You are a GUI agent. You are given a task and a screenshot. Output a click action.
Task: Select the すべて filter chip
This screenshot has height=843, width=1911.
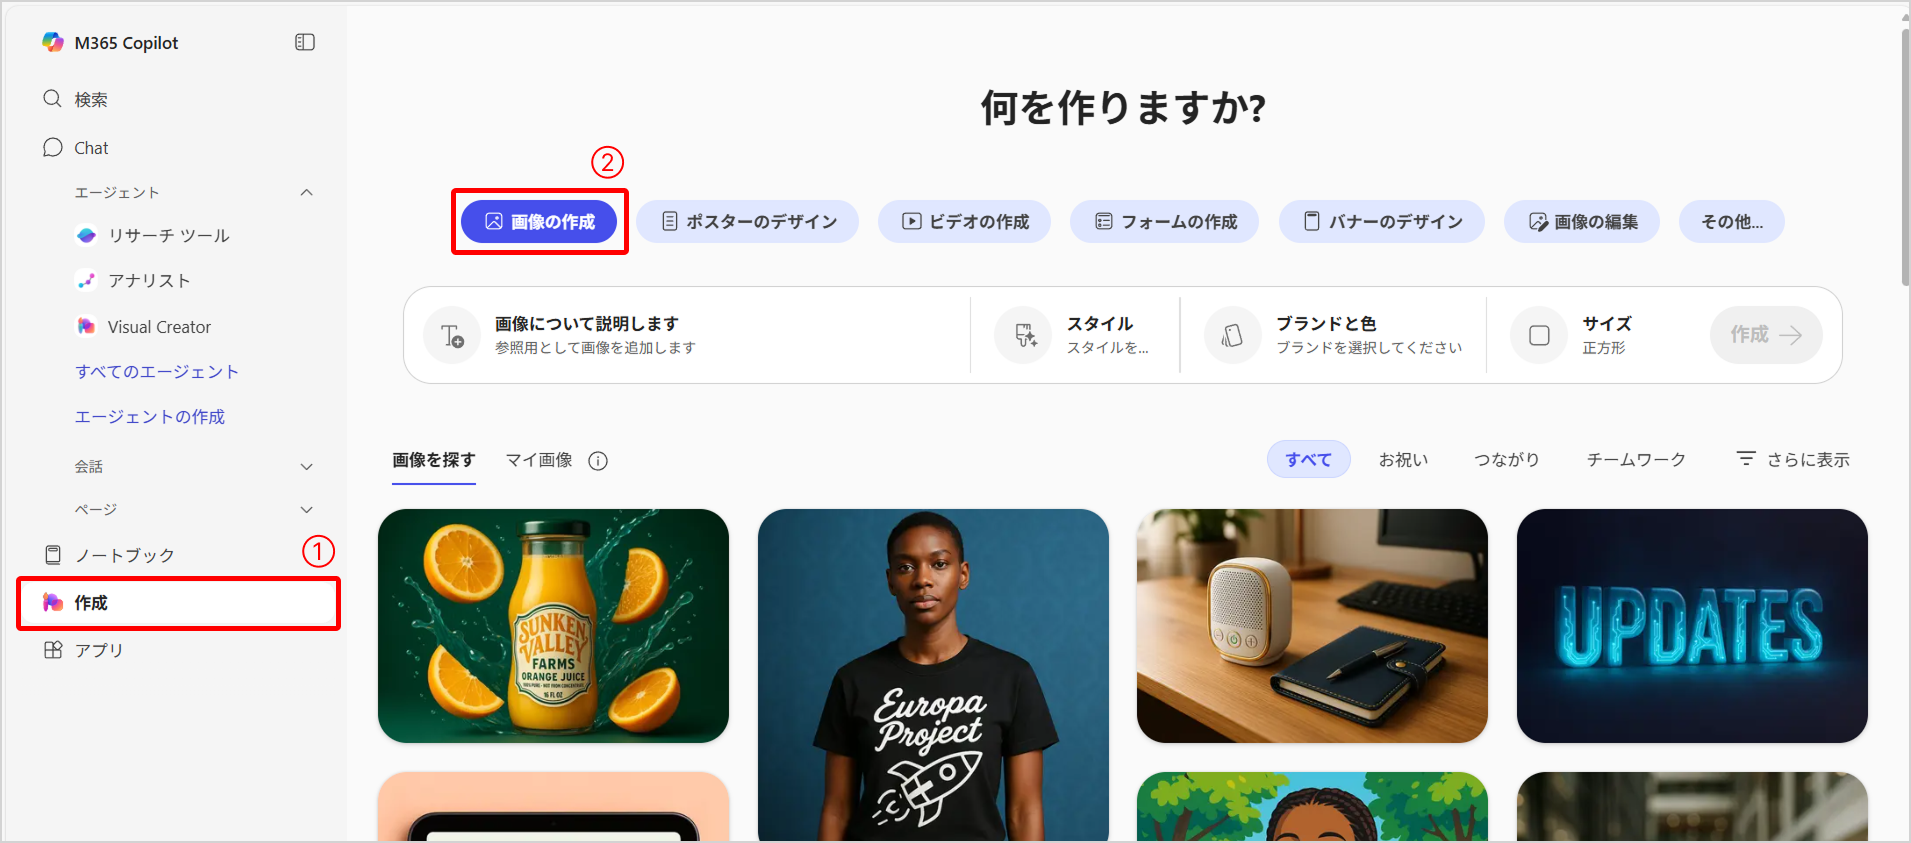point(1309,460)
